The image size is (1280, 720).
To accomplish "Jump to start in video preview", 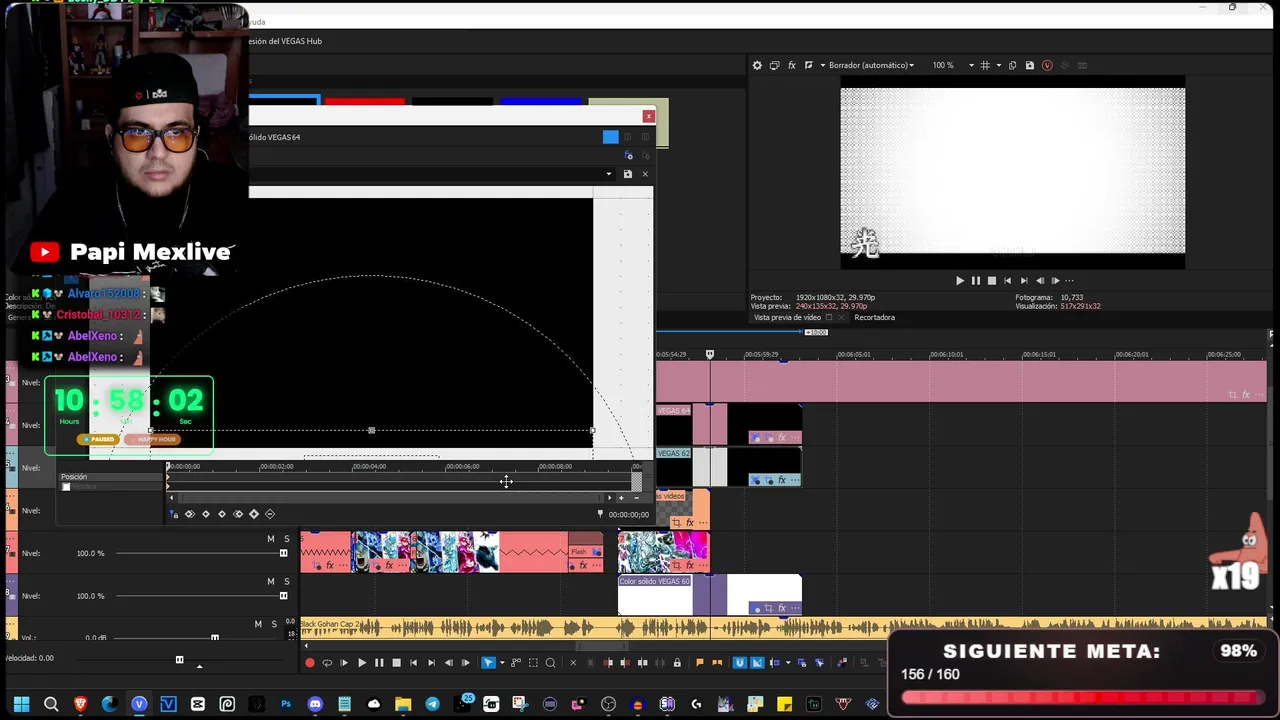I will [1008, 281].
